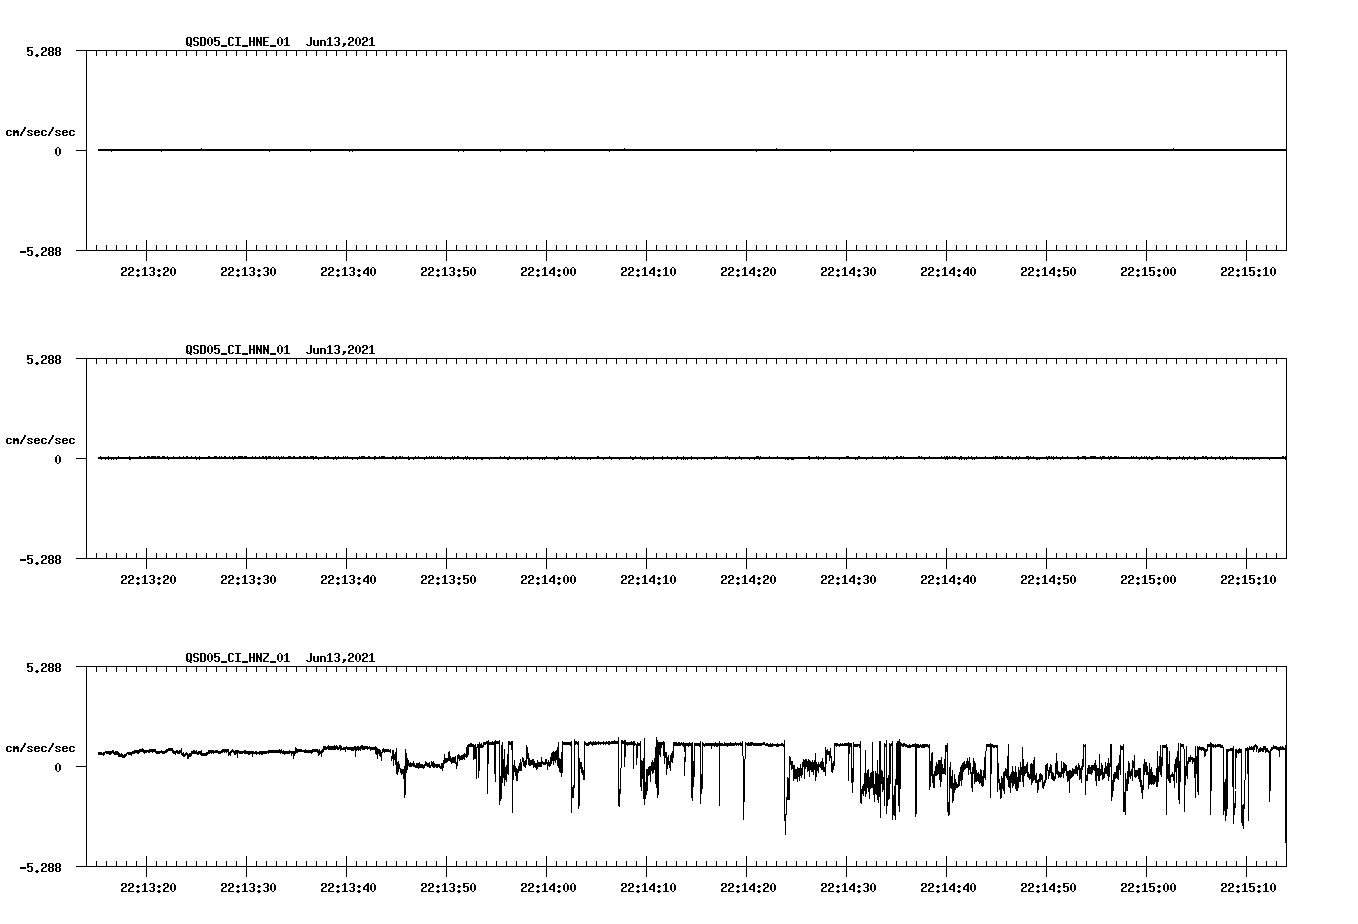Click 22:15:00 time label under HNZ plot

tap(1148, 888)
